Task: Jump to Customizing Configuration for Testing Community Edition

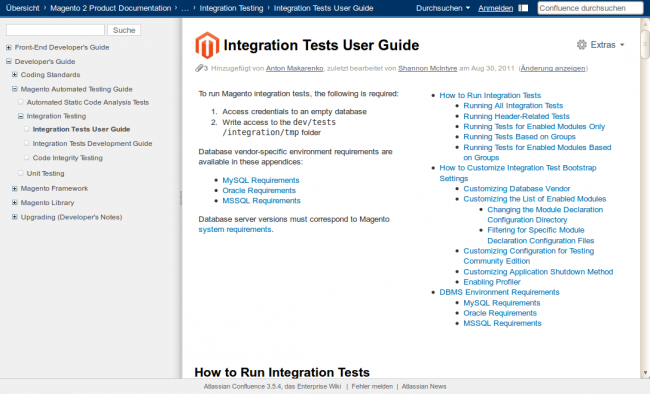Action: [x=529, y=256]
